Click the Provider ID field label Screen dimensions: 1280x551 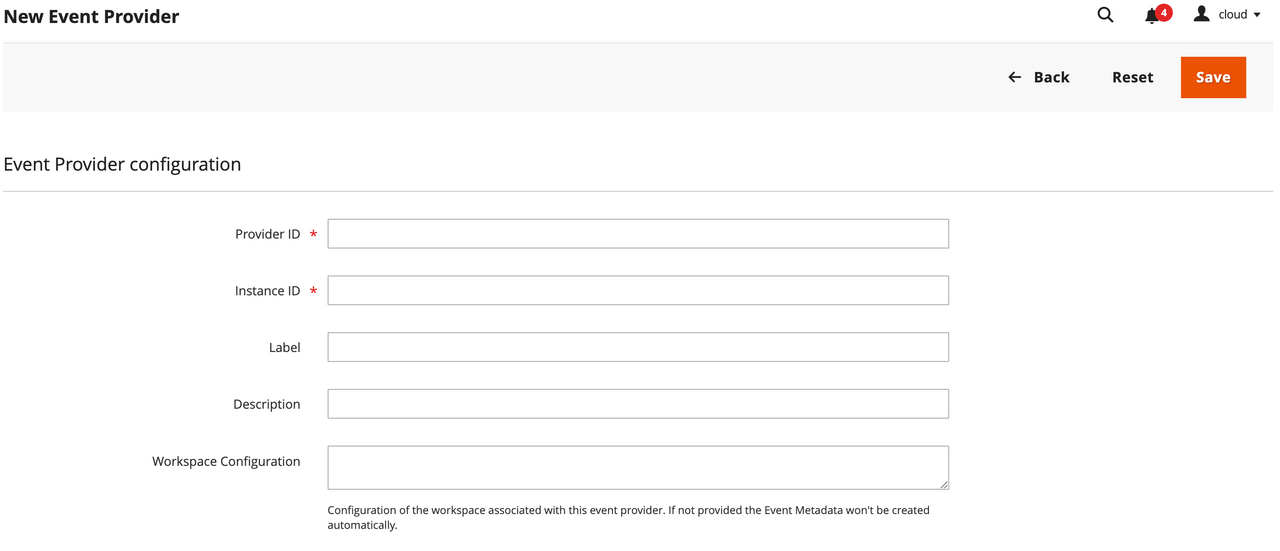coord(267,234)
